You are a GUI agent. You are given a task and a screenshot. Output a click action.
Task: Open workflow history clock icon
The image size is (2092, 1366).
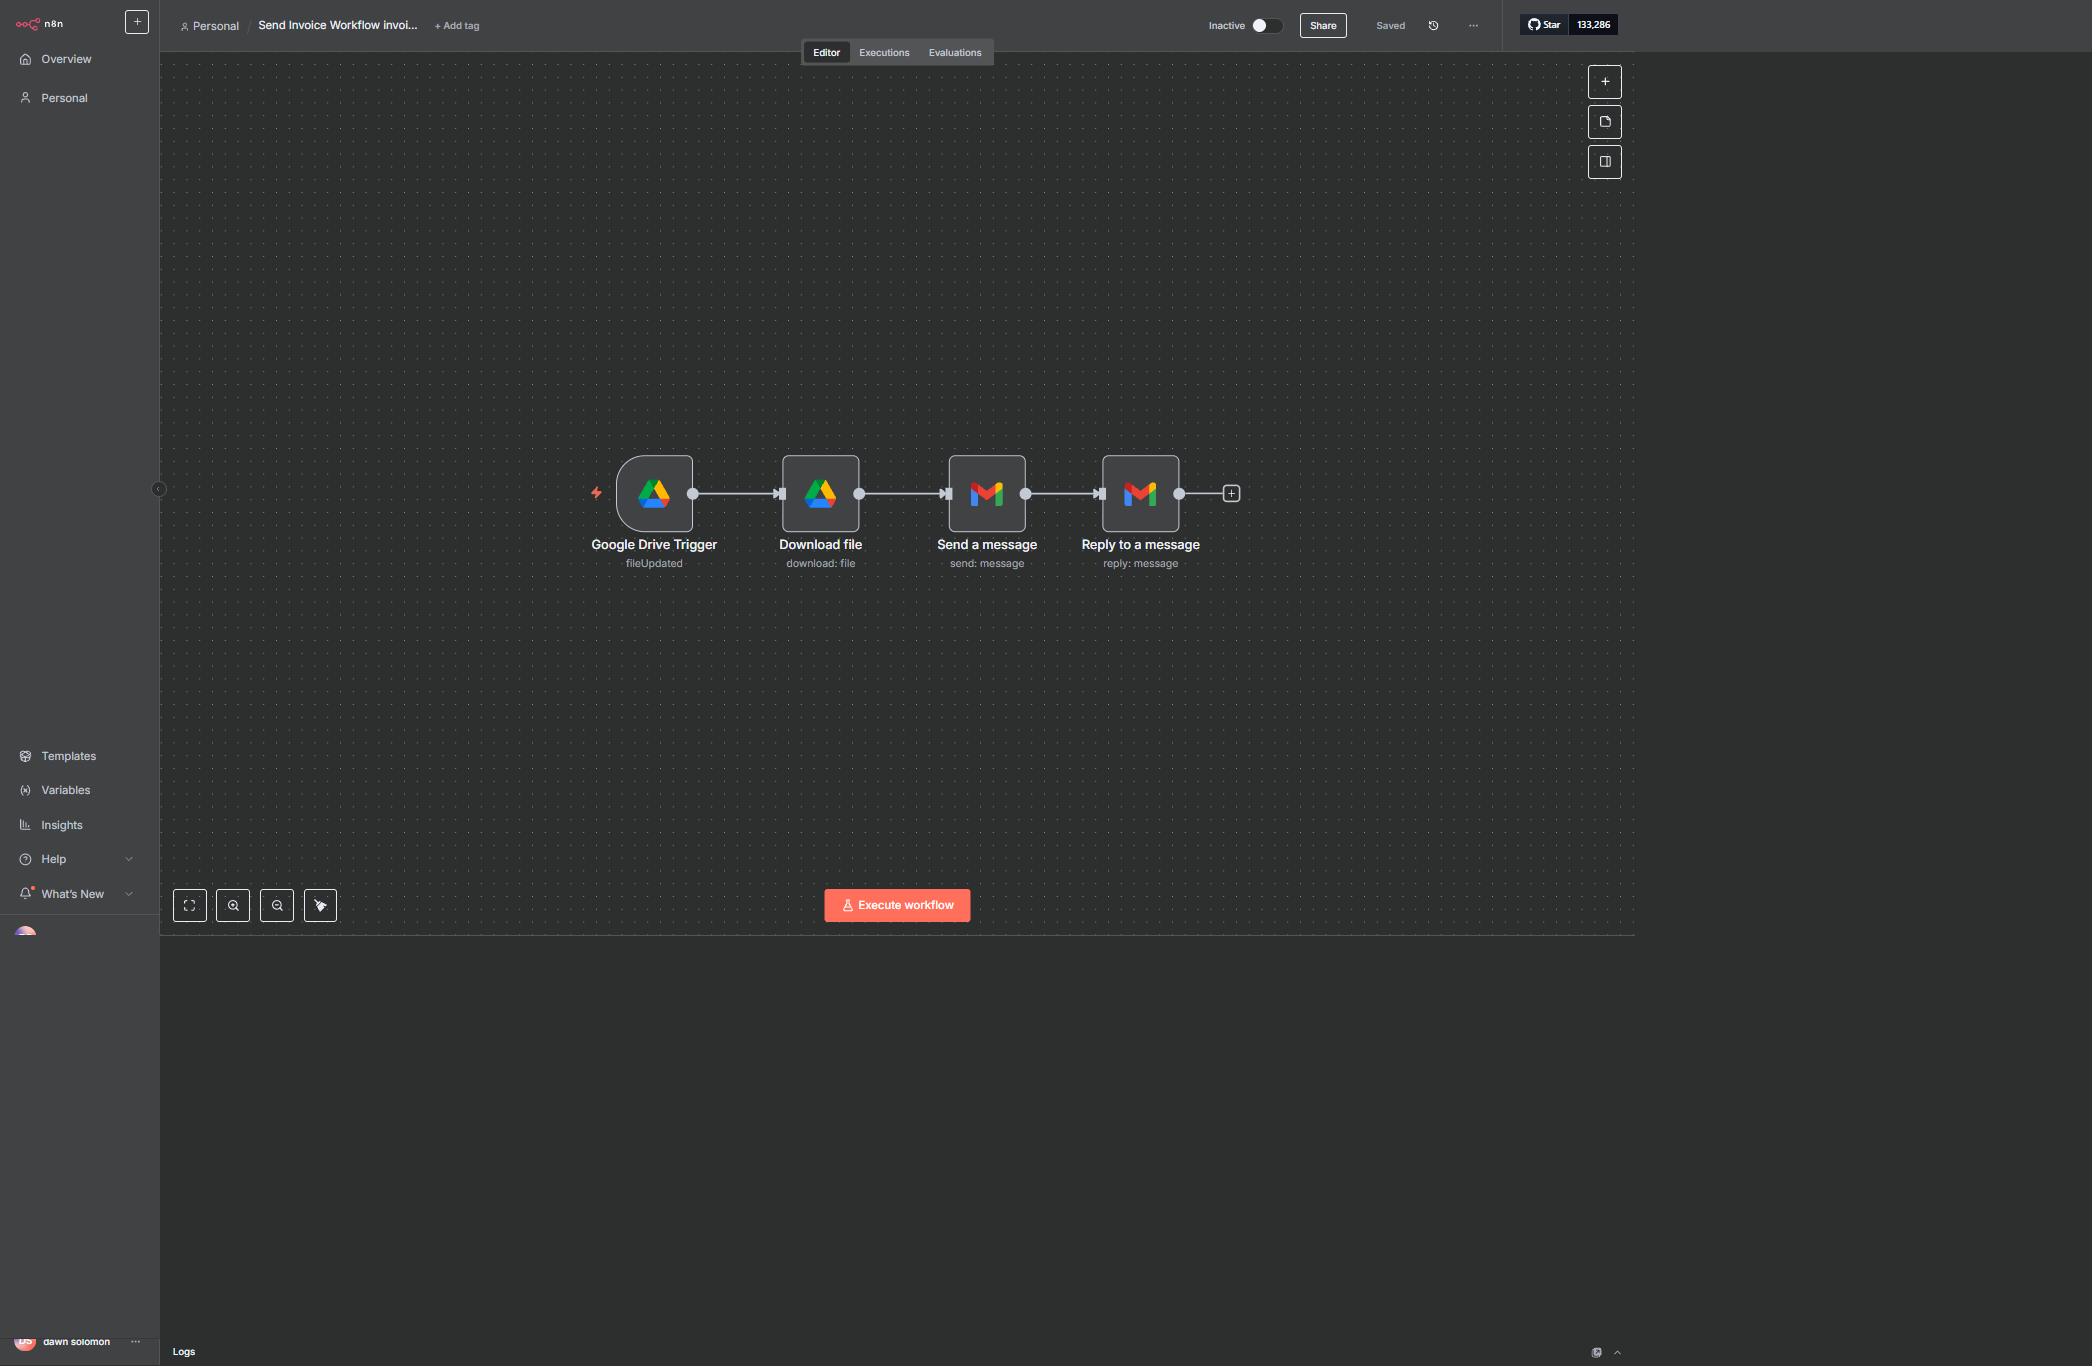point(1433,26)
